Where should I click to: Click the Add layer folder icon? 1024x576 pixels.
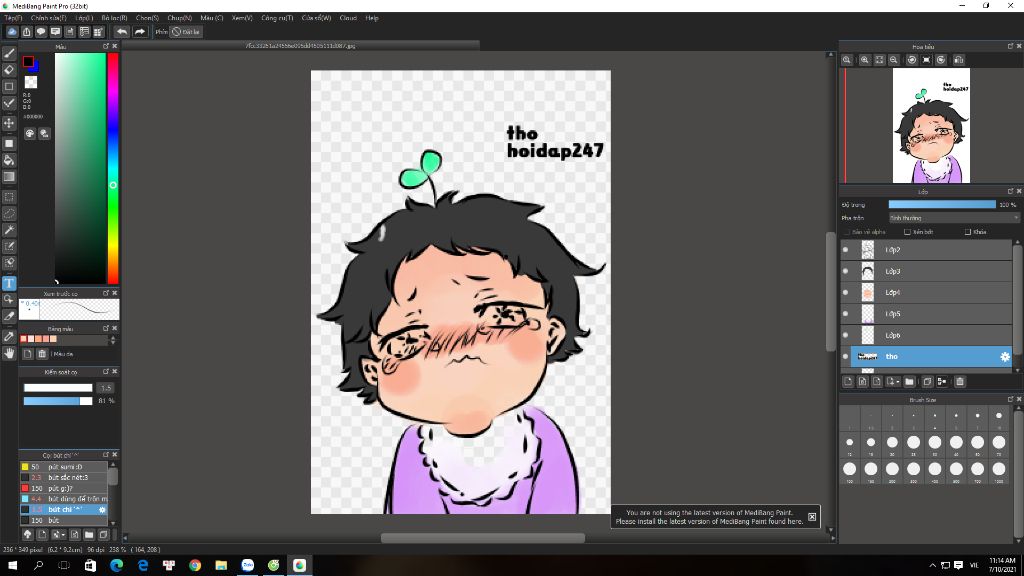coord(909,381)
